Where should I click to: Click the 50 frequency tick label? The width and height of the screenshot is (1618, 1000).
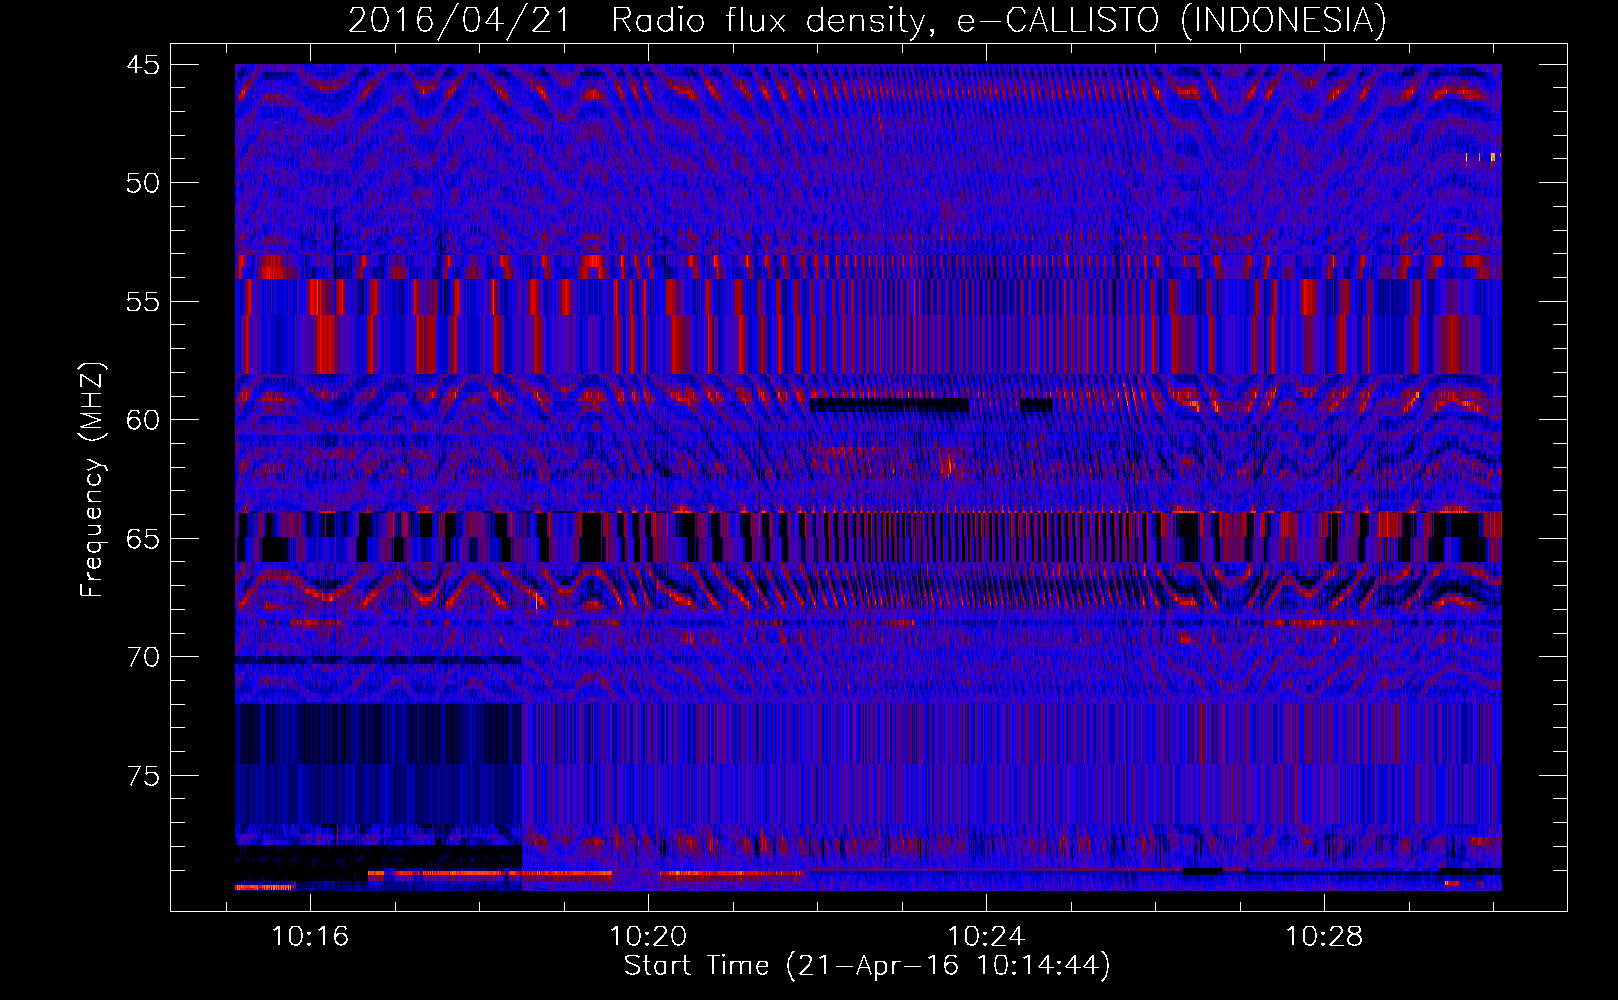pyautogui.click(x=142, y=183)
